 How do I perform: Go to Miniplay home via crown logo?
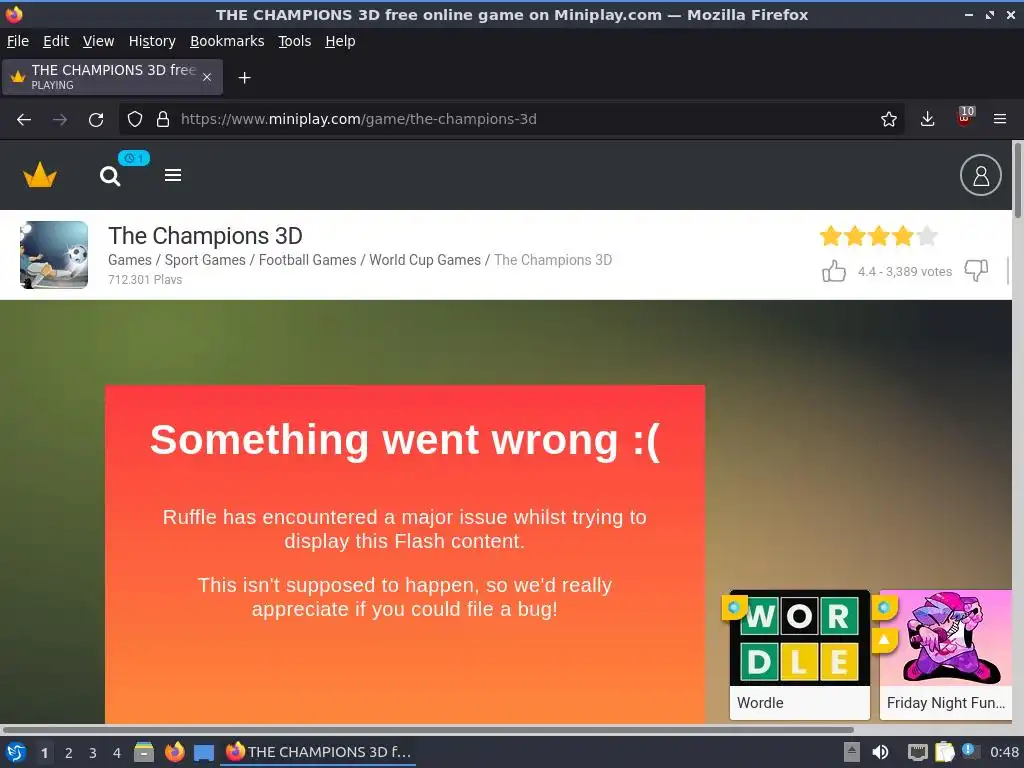point(40,175)
